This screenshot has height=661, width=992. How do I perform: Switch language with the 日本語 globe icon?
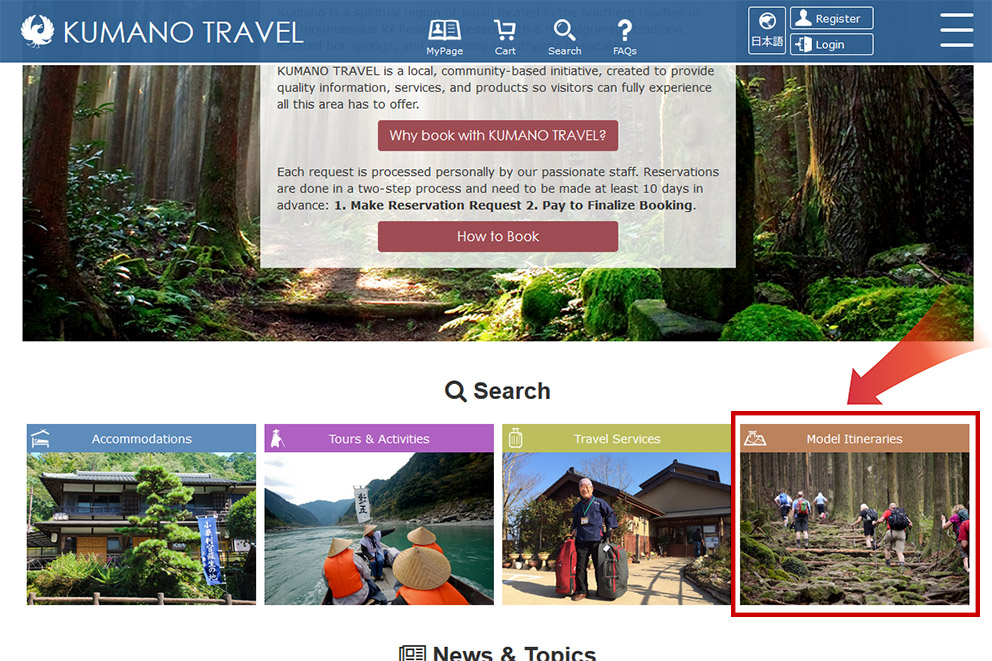[x=767, y=30]
